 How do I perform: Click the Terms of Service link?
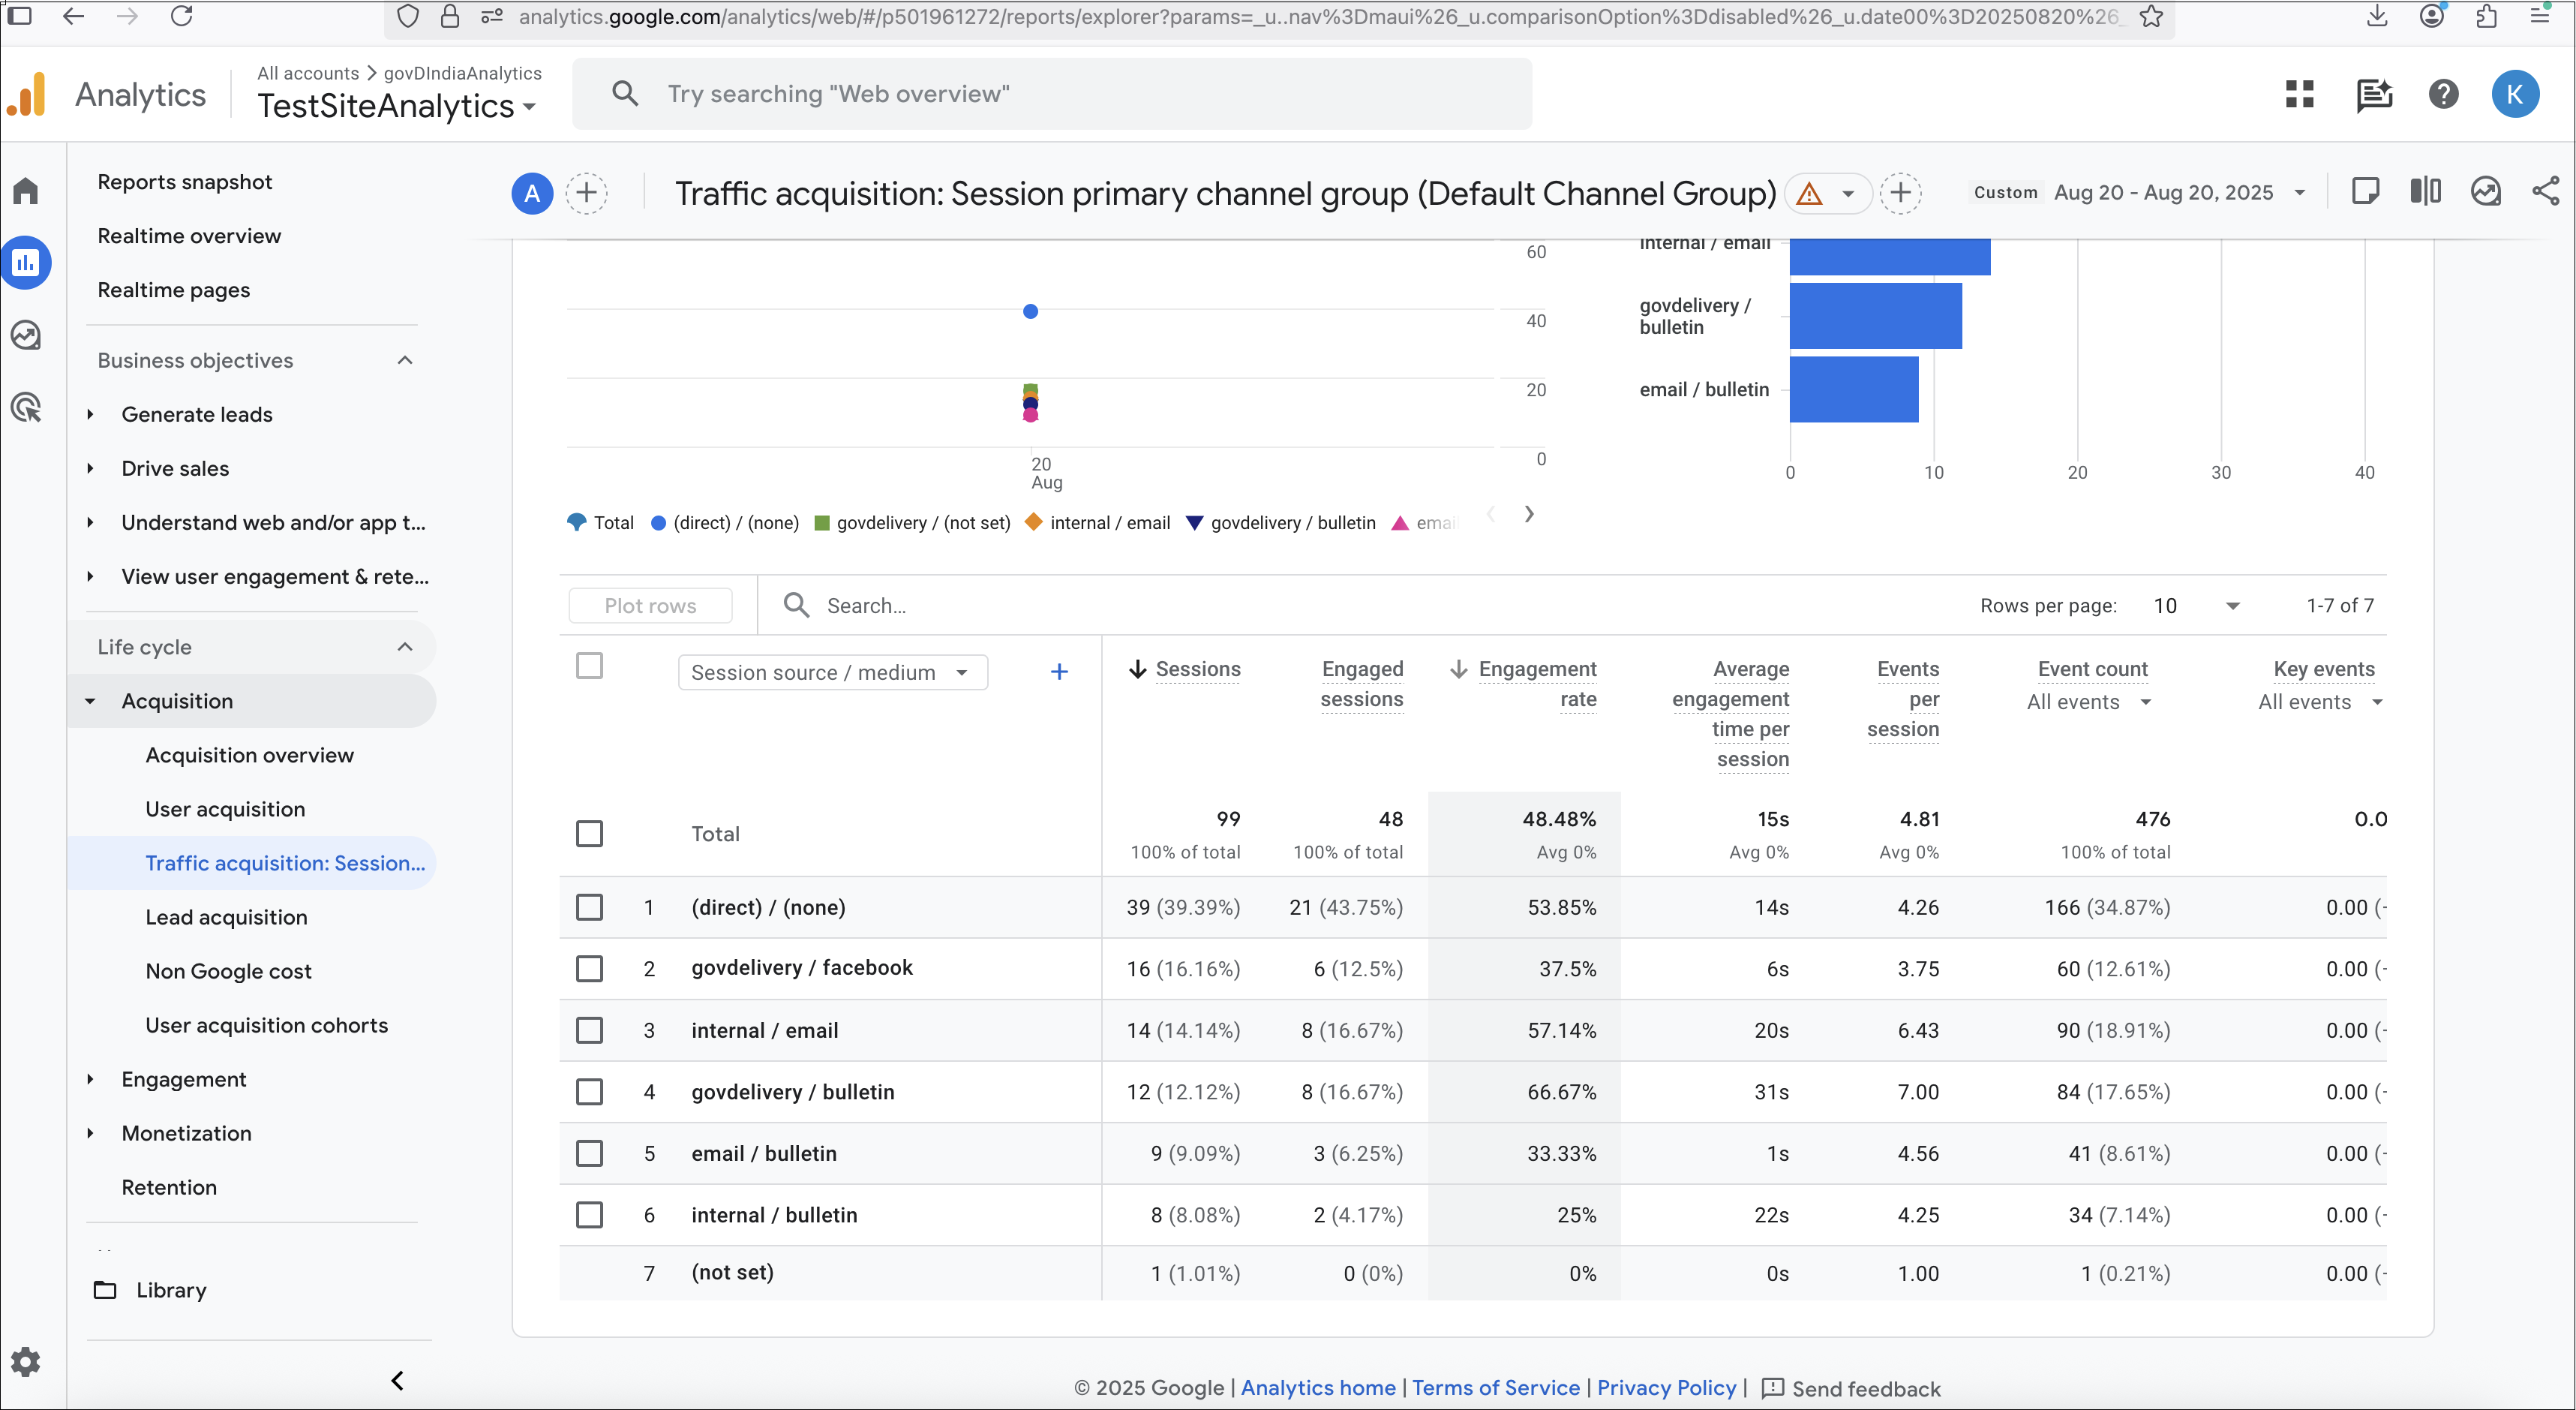1495,1387
